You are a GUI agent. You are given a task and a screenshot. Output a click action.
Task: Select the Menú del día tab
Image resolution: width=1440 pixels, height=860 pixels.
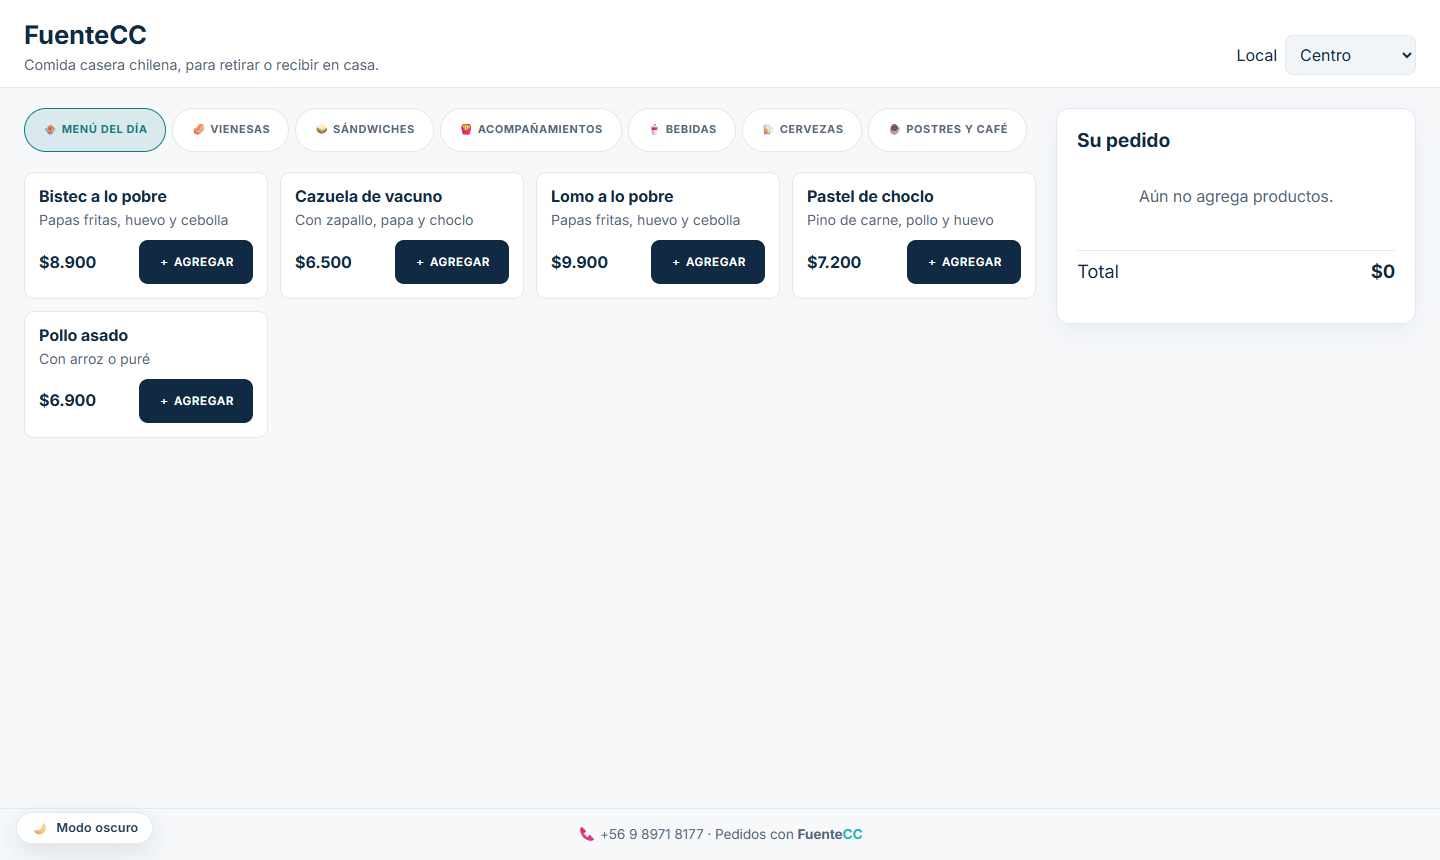click(x=95, y=130)
